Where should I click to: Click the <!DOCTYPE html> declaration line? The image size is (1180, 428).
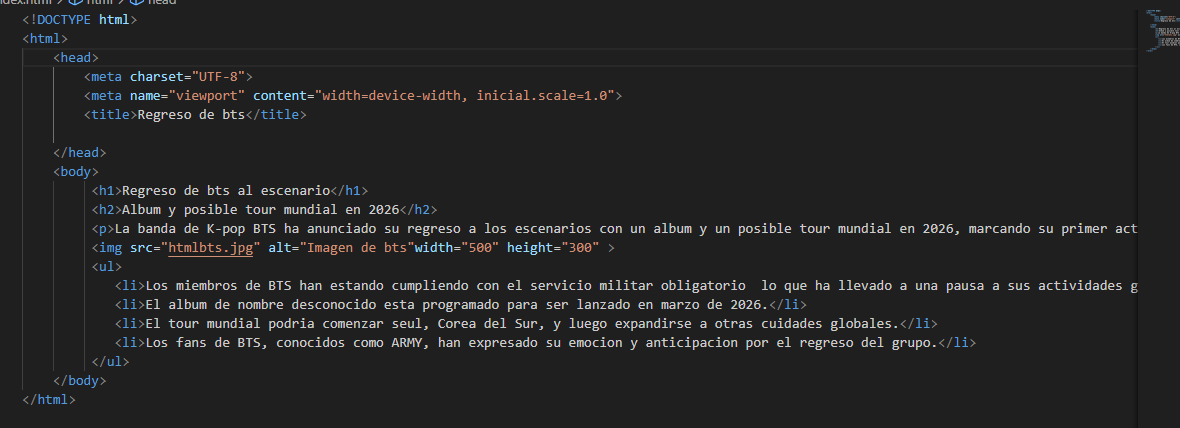(80, 20)
